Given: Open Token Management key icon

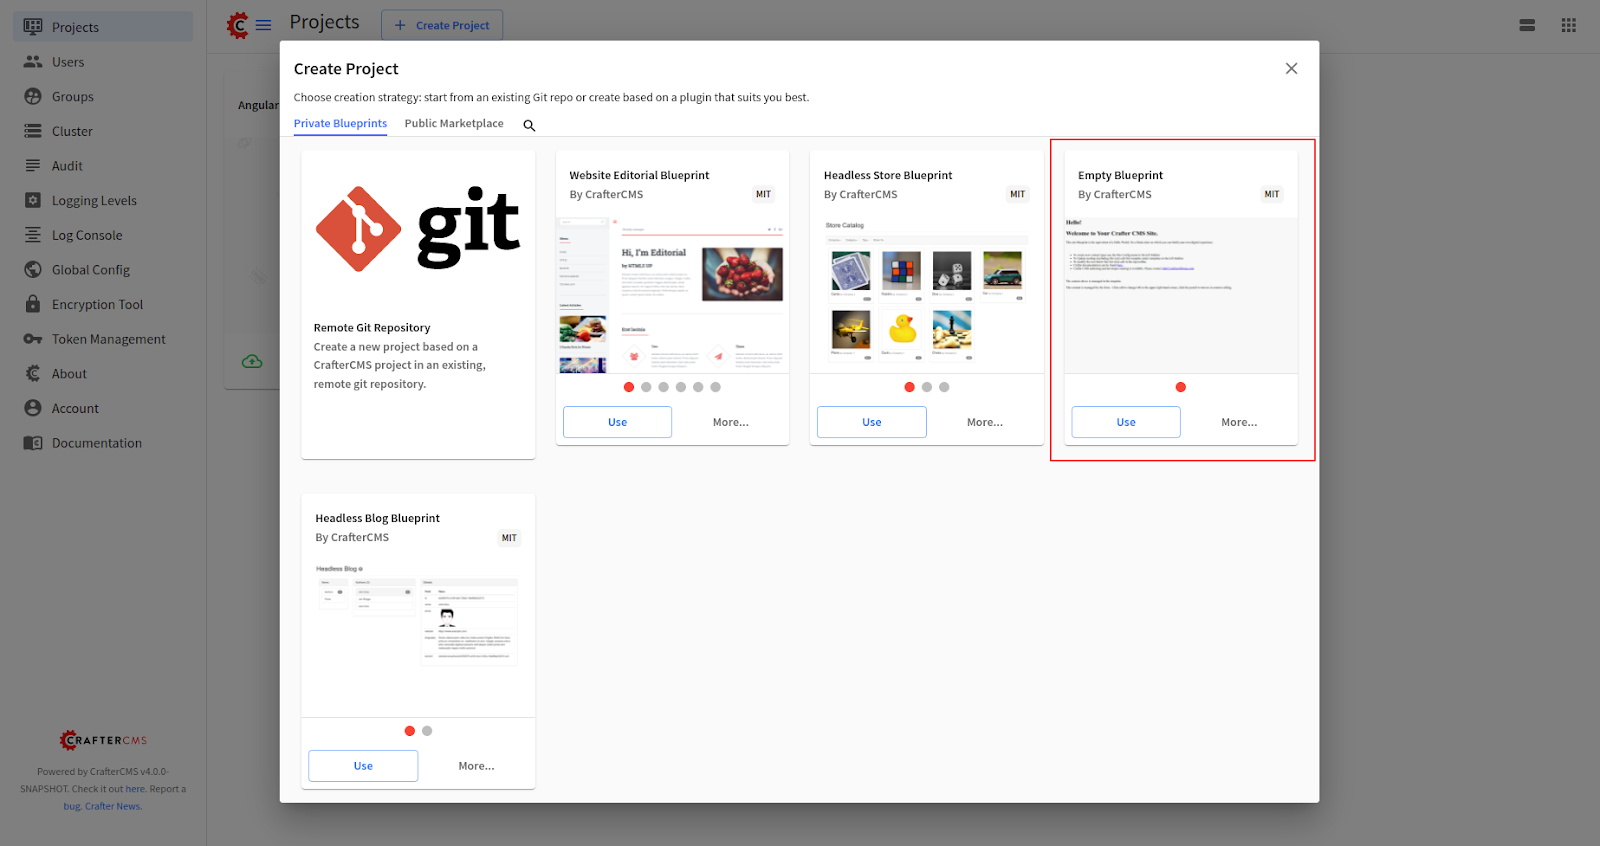Looking at the screenshot, I should (x=33, y=339).
